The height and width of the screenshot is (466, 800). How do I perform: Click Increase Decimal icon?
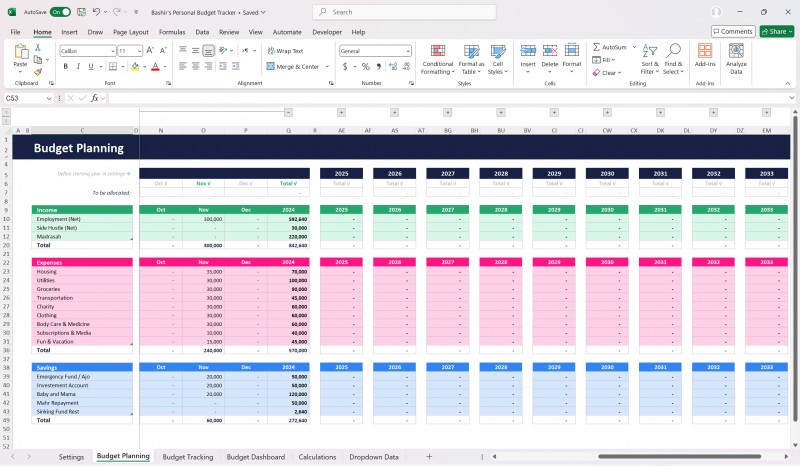tap(393, 66)
